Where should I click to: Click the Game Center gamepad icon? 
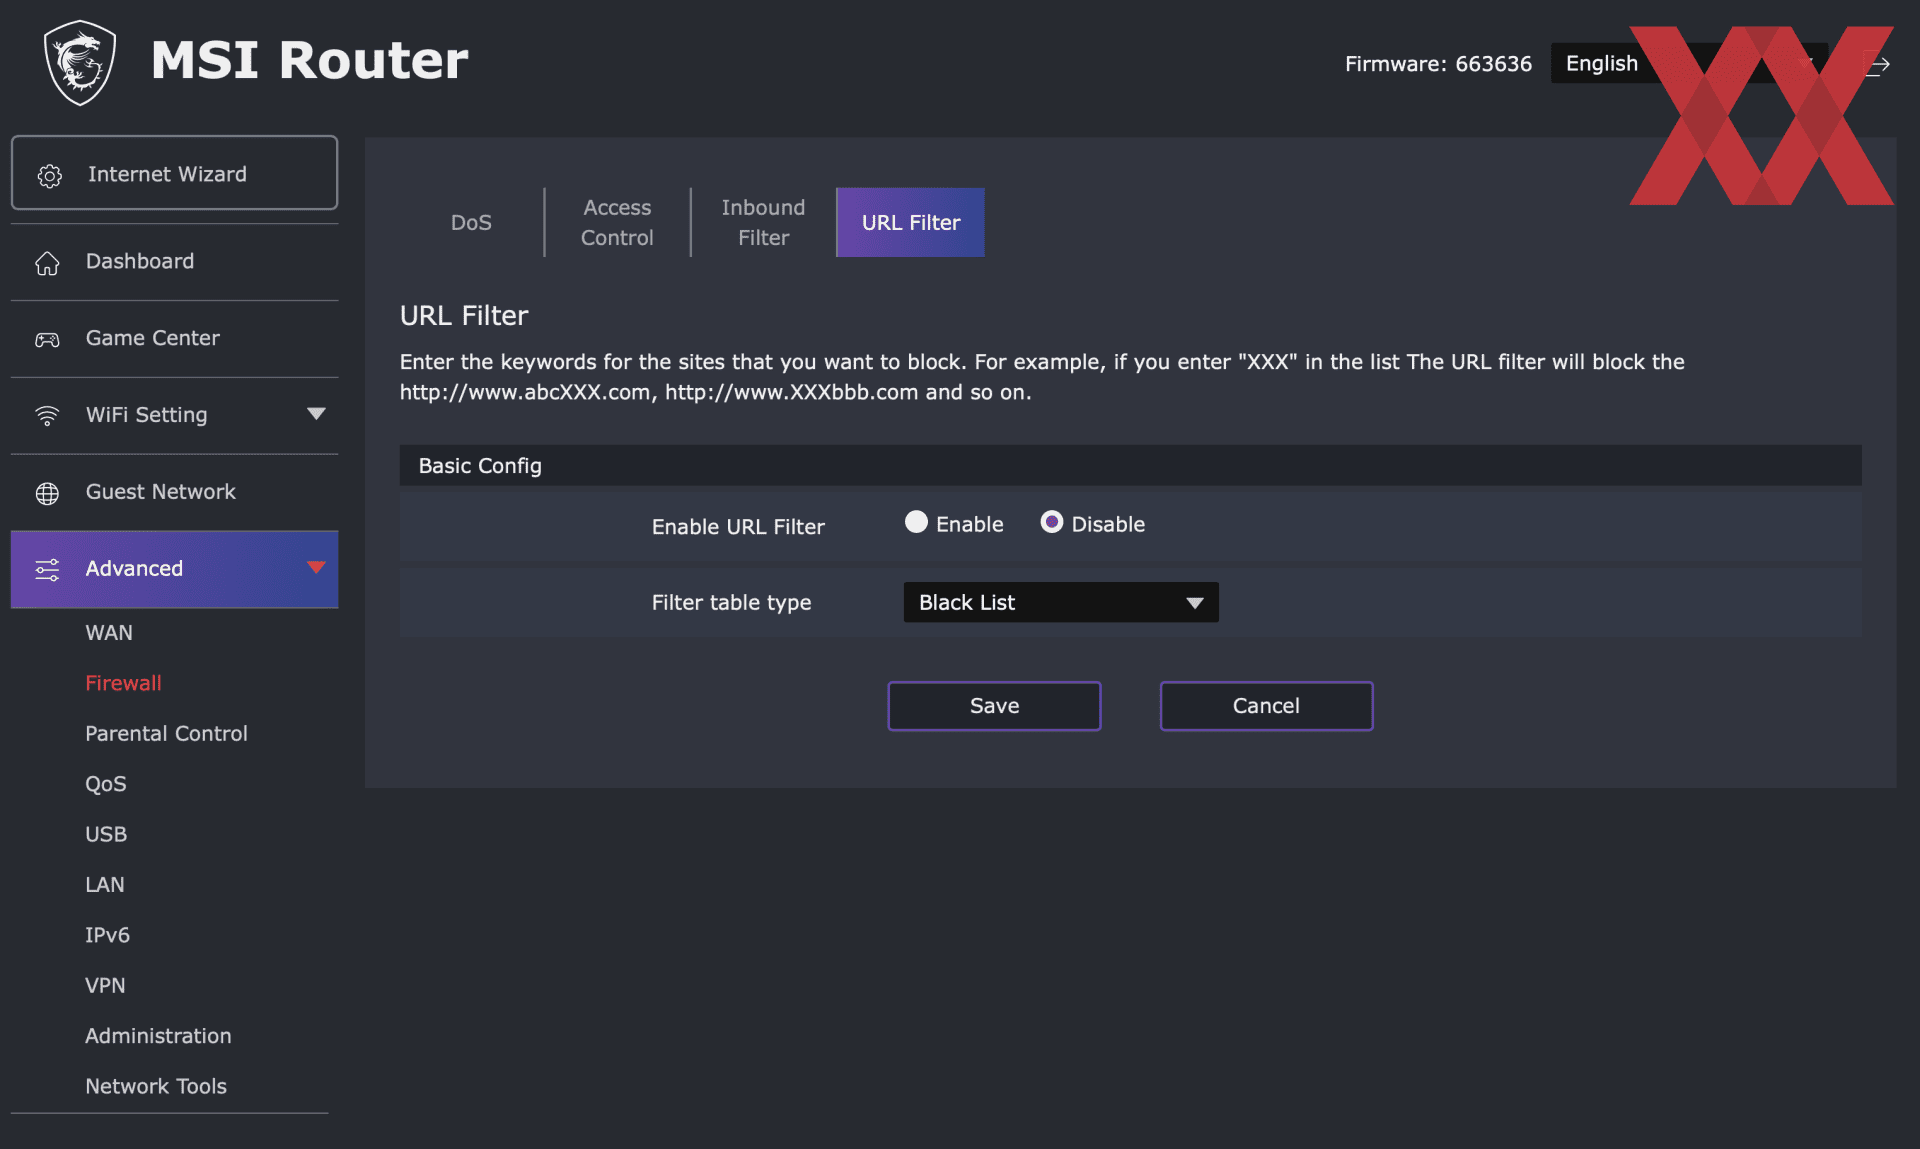[x=47, y=340]
